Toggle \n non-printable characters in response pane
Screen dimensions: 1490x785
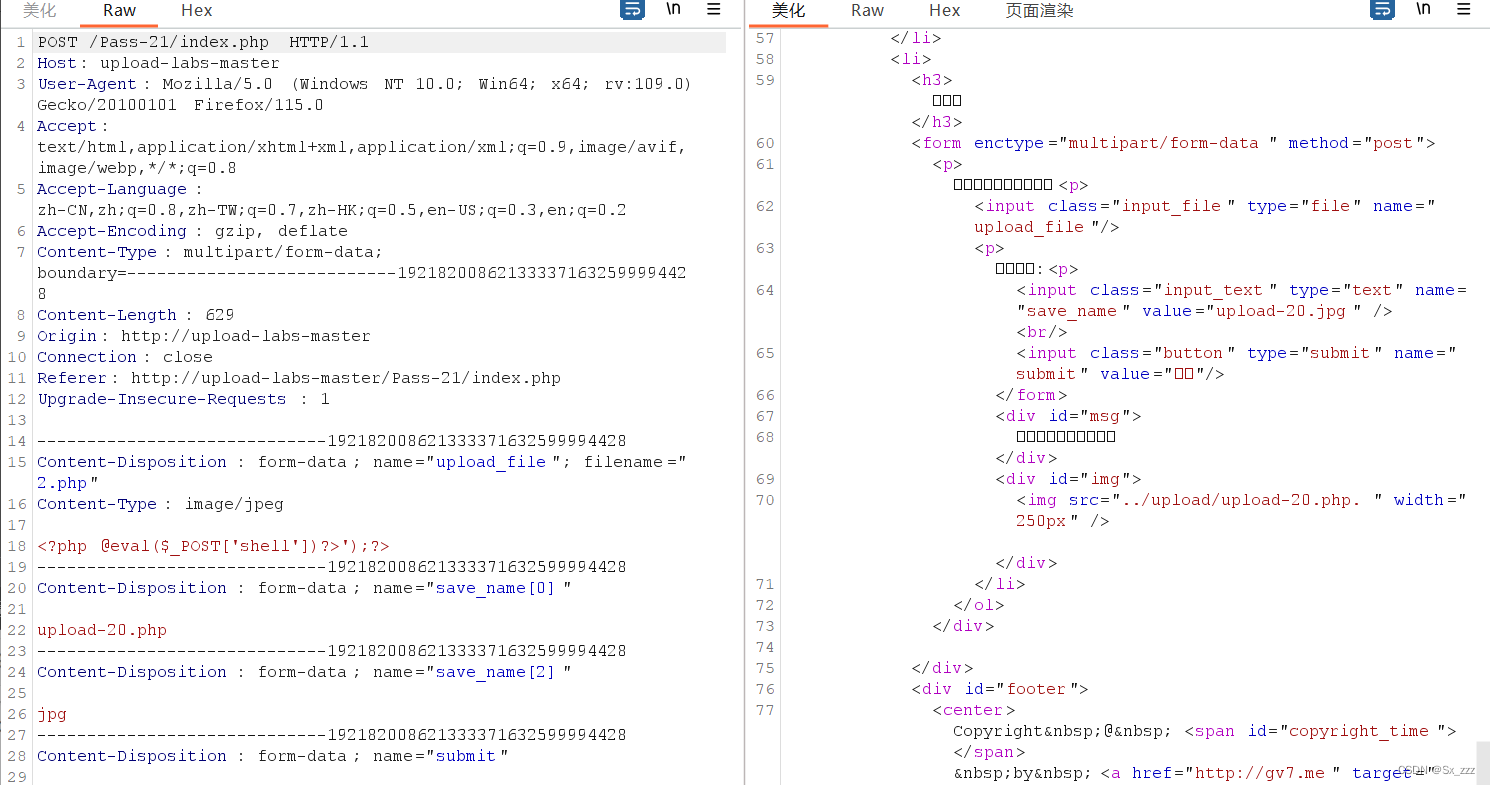[x=1423, y=9]
